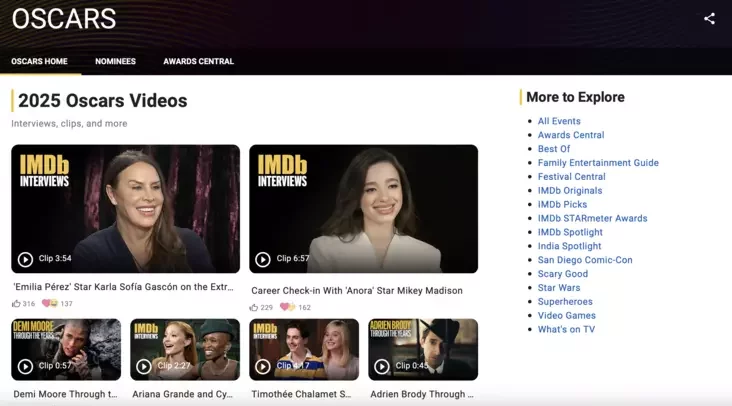
Task: Click thumbs up under the Anora video
Action: 255,308
